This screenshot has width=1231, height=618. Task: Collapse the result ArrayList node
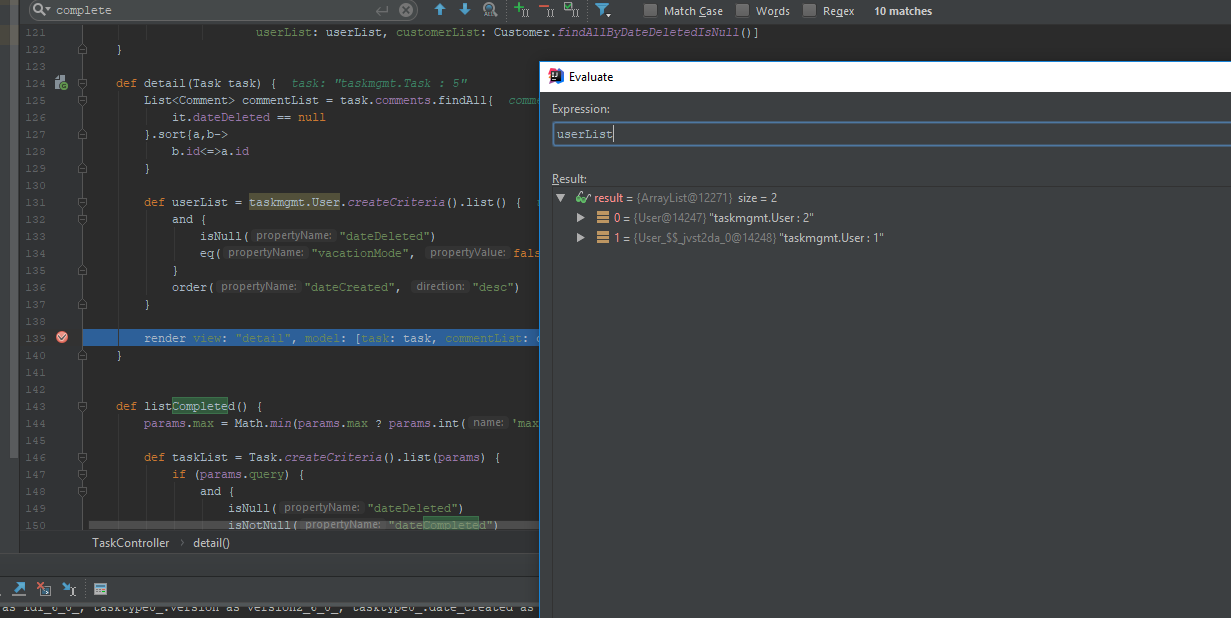pos(561,198)
